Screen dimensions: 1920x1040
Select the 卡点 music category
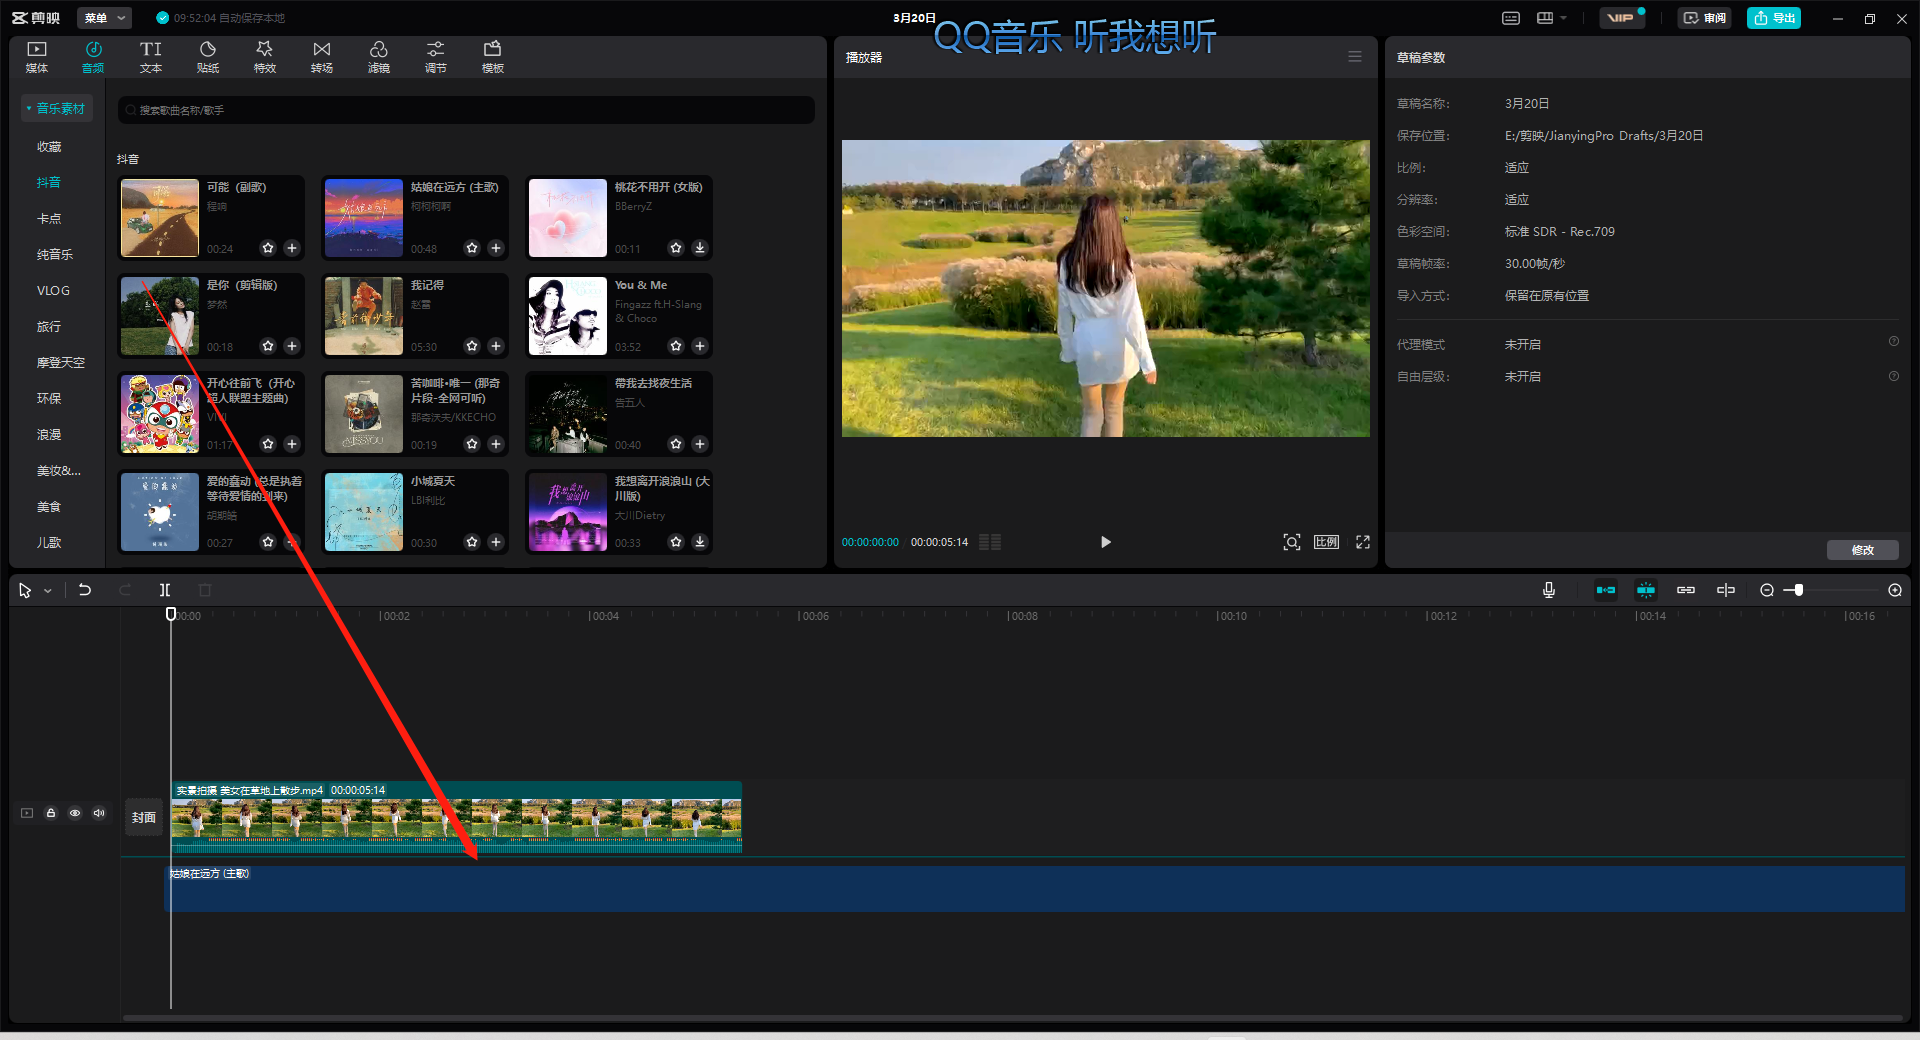[49, 219]
